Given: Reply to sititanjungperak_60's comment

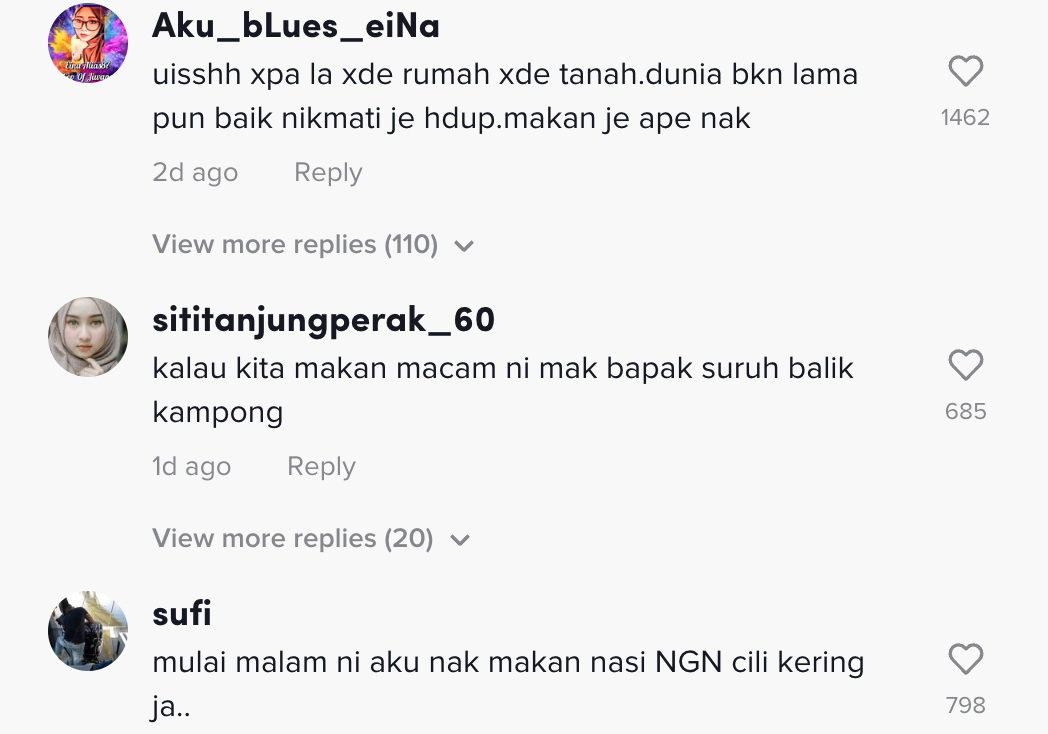Looking at the screenshot, I should pos(321,467).
